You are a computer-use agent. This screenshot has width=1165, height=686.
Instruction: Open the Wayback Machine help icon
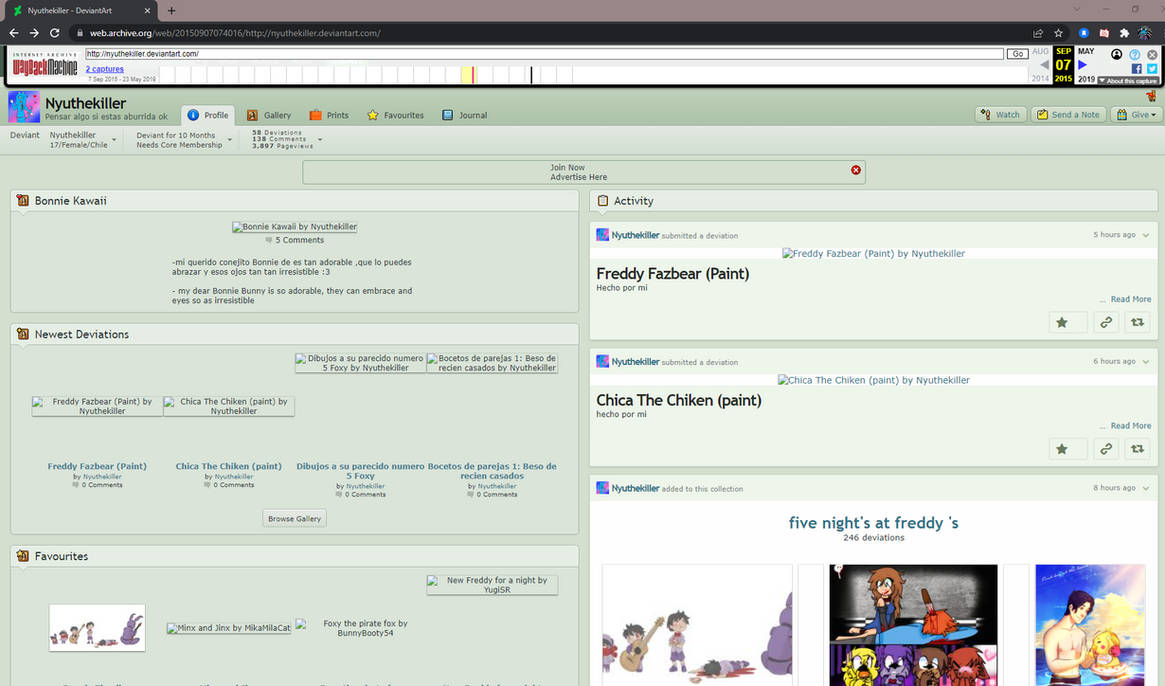pyautogui.click(x=1135, y=54)
